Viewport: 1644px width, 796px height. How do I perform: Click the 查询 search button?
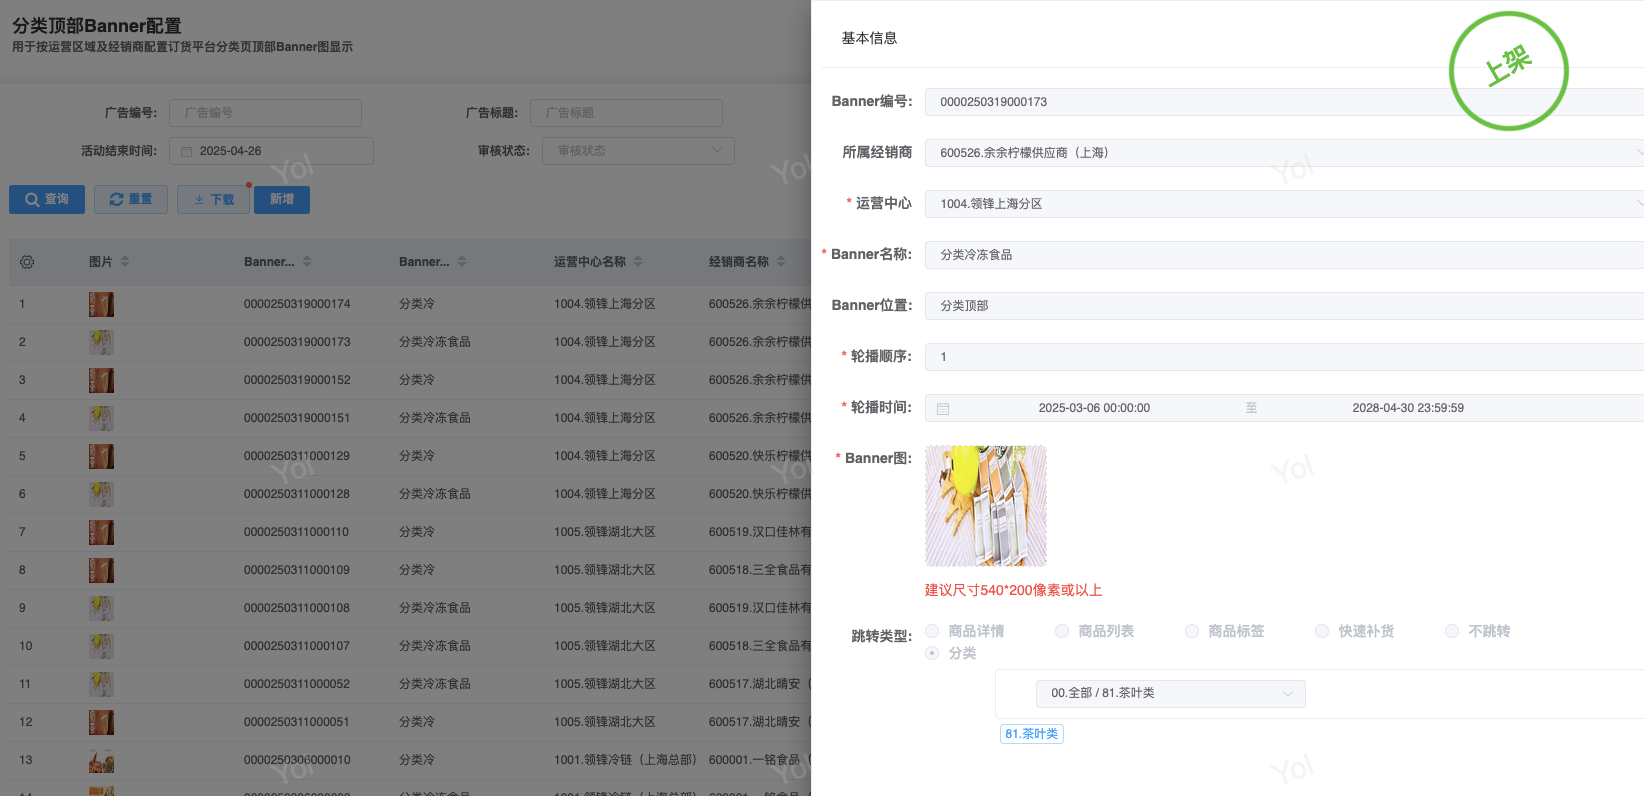tap(47, 200)
